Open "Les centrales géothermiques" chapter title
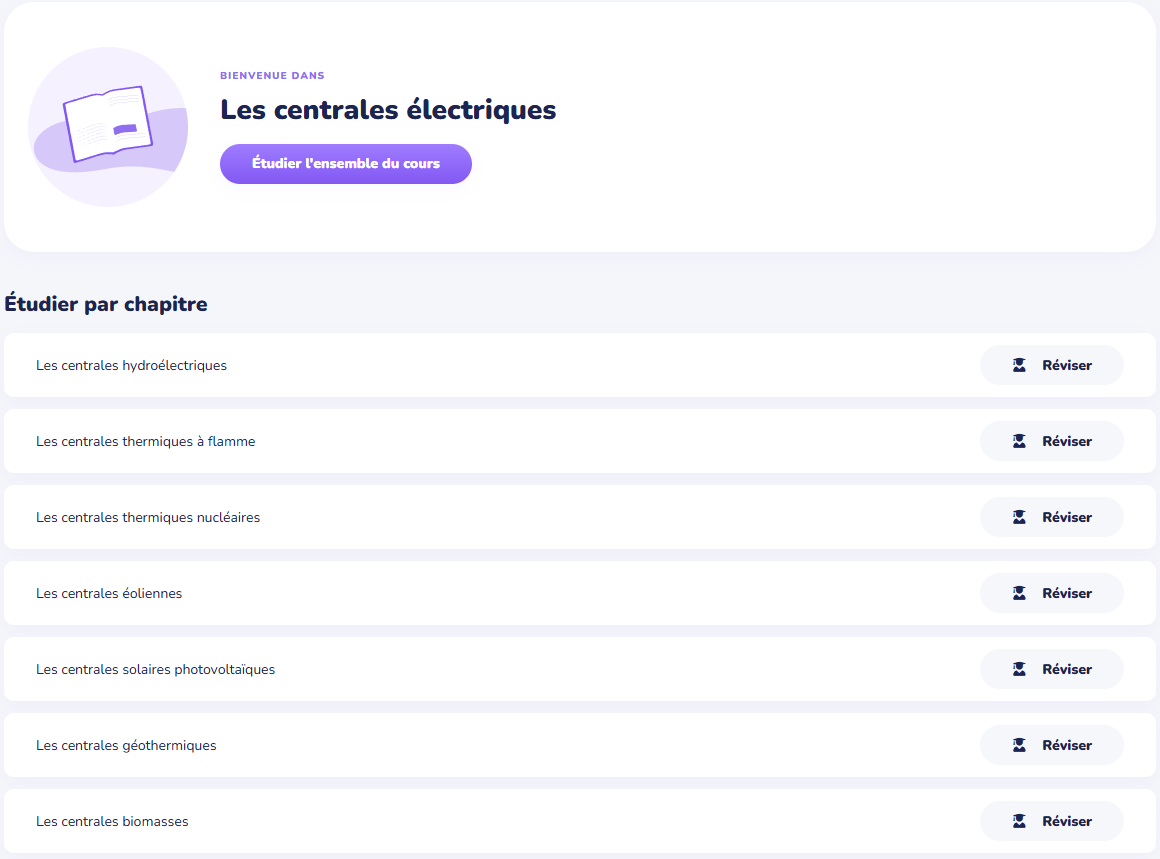Viewport: 1160px width, 859px height. coord(126,745)
